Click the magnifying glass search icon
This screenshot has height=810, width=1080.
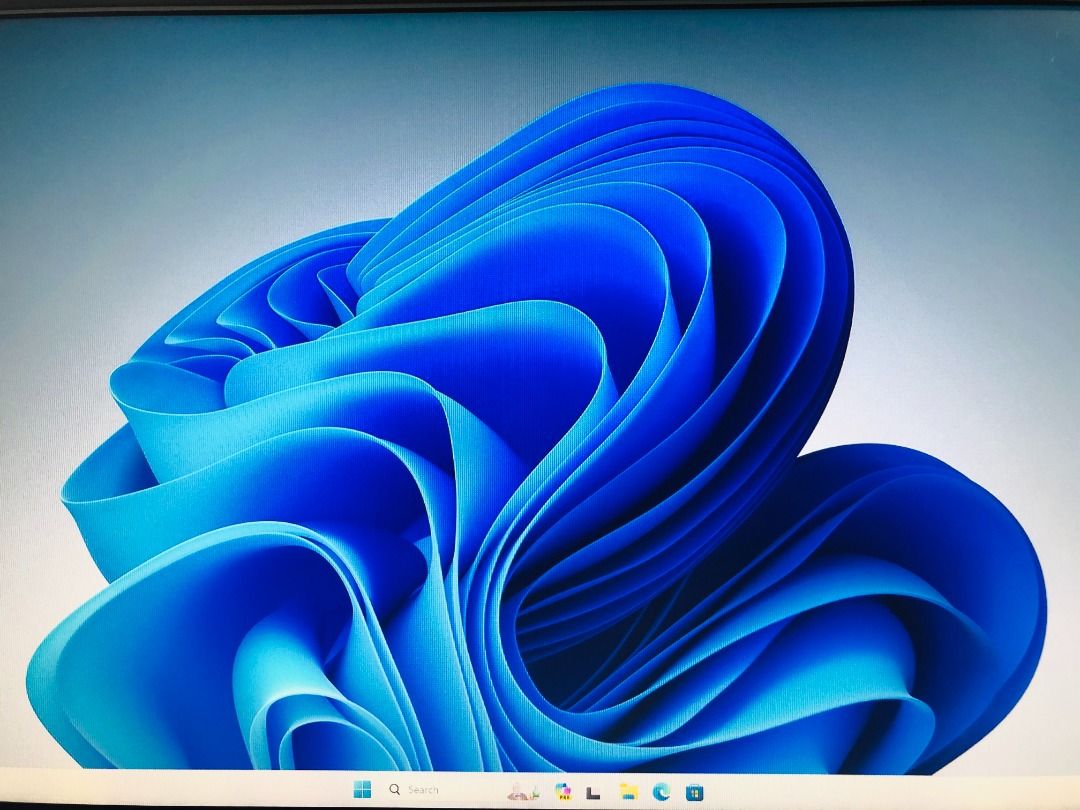[x=395, y=790]
